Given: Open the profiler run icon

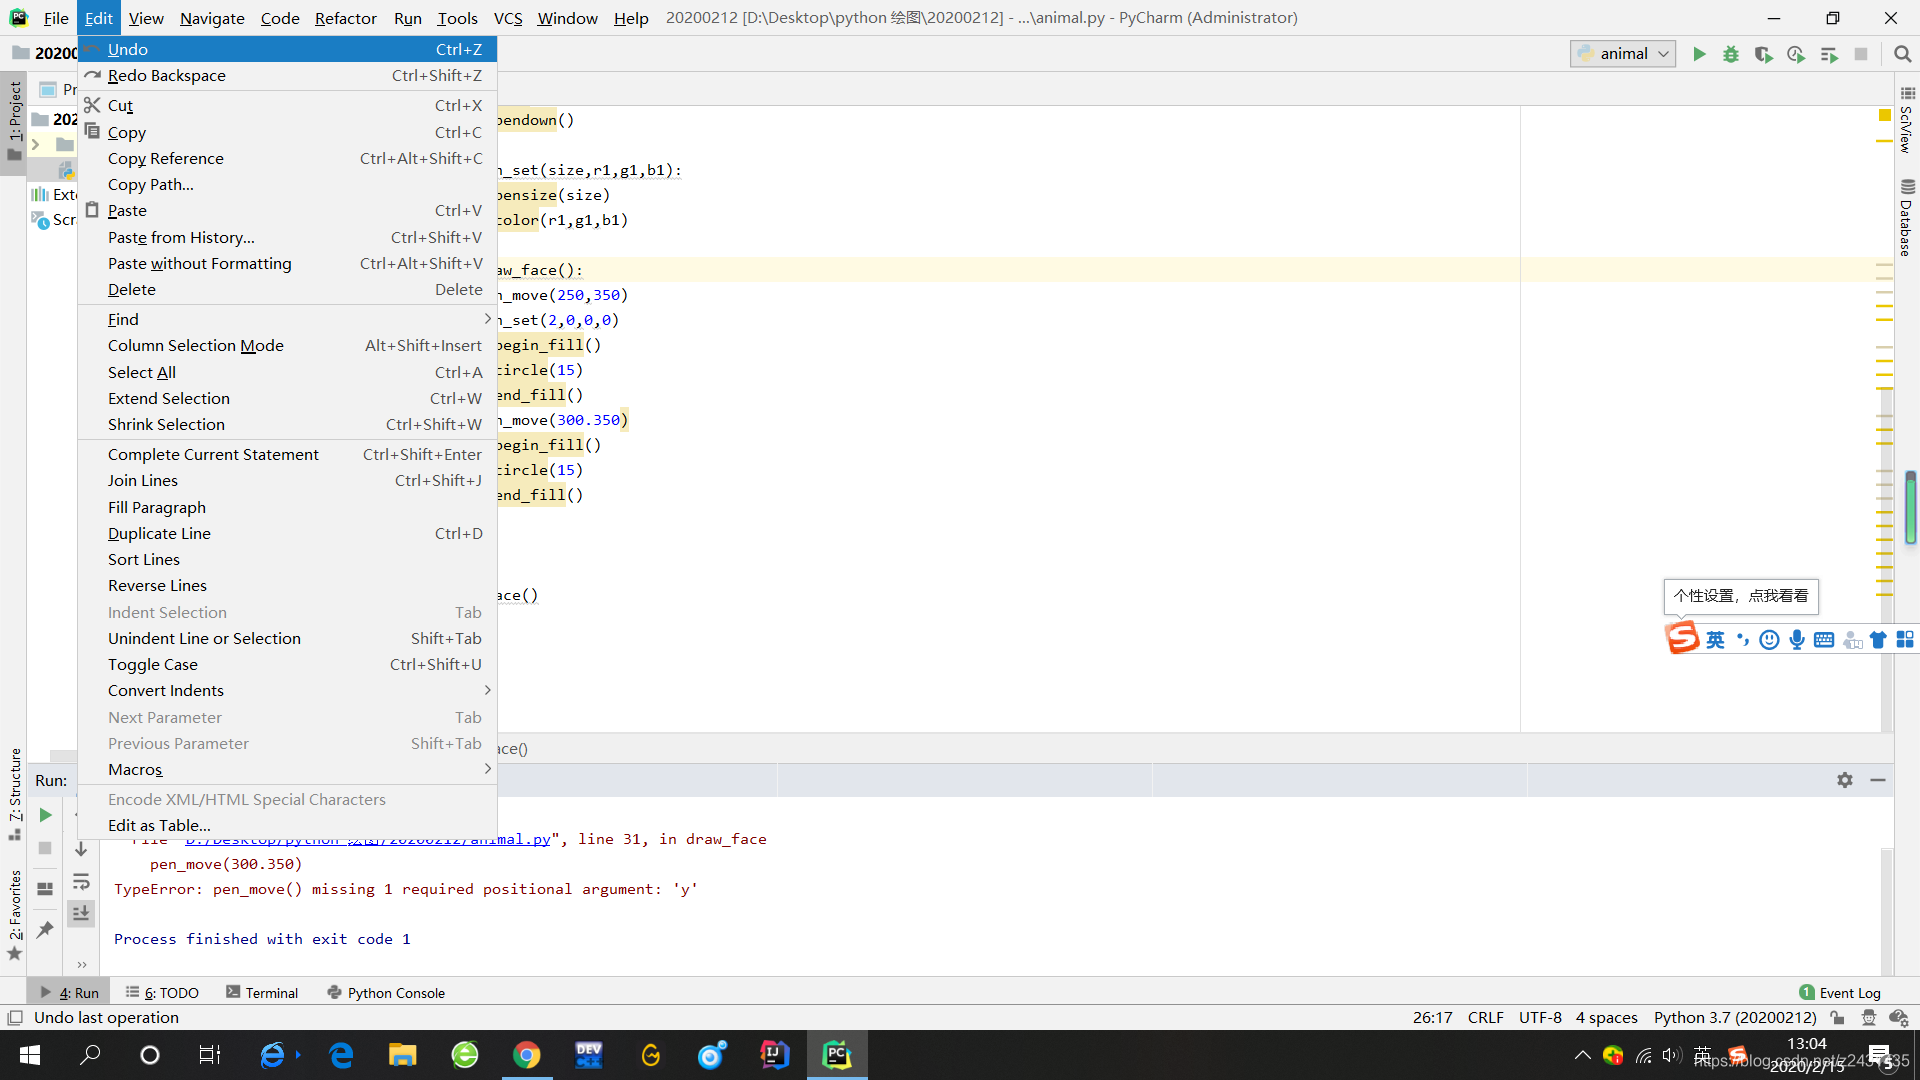Looking at the screenshot, I should pyautogui.click(x=1796, y=54).
